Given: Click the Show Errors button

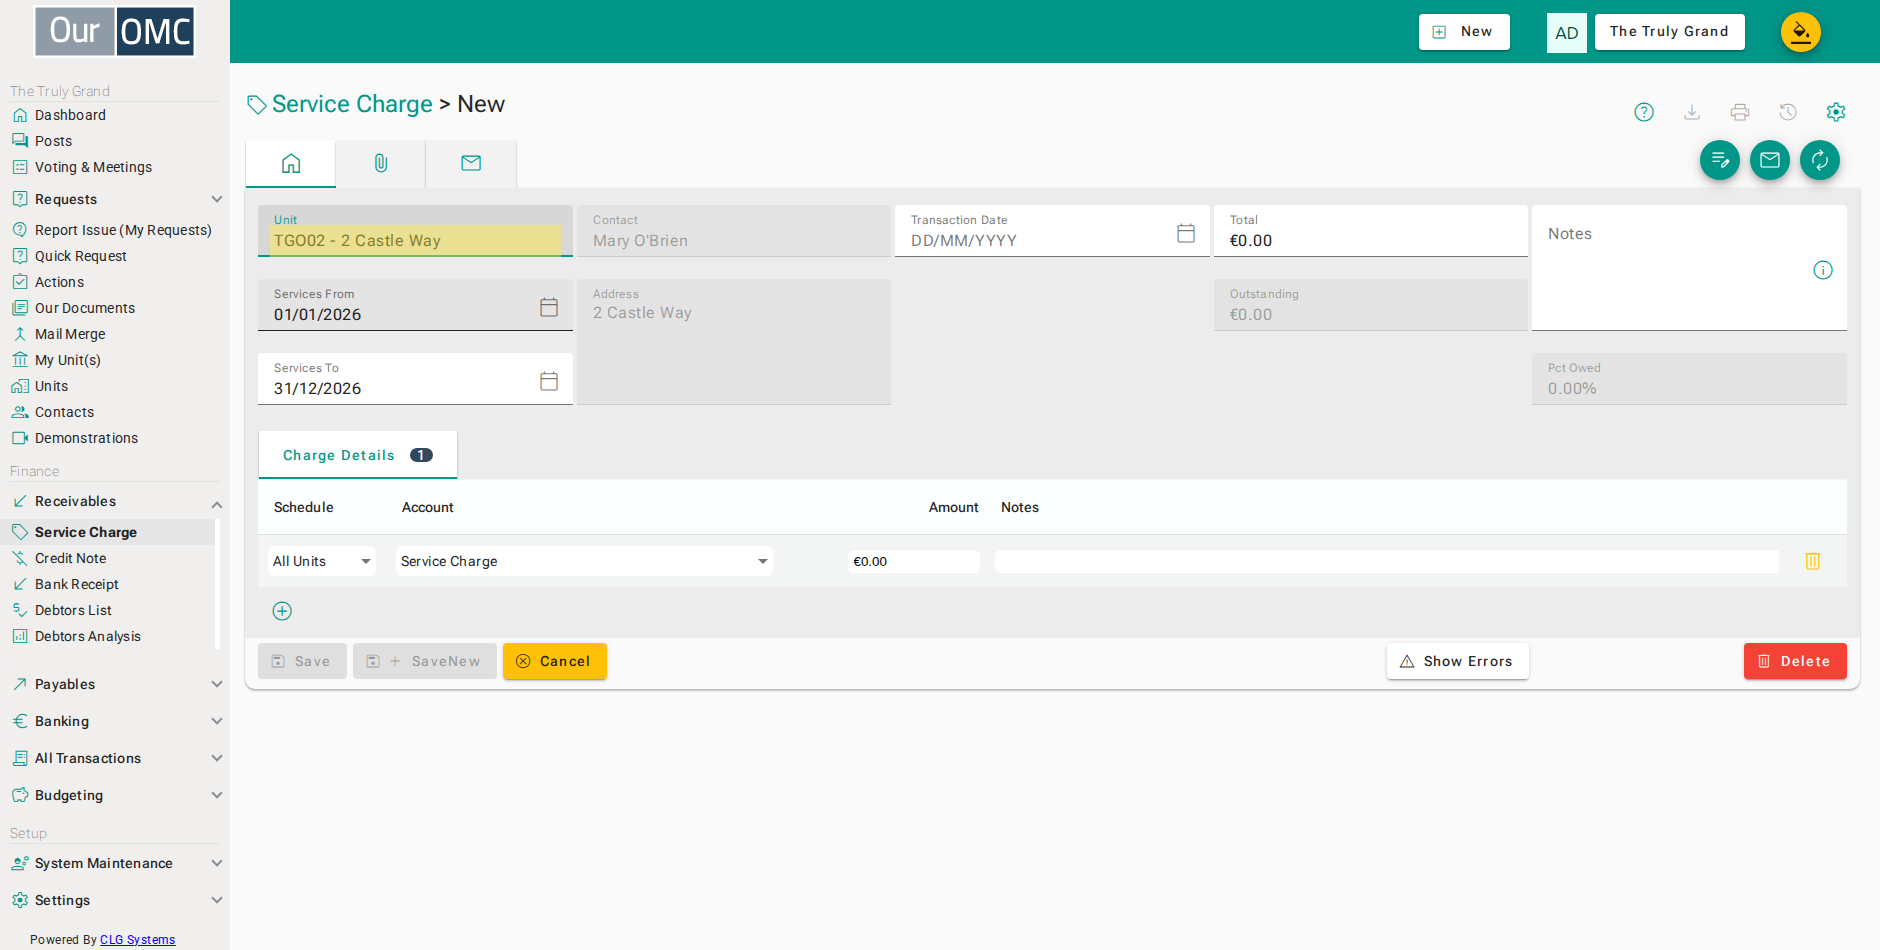Looking at the screenshot, I should 1458,661.
